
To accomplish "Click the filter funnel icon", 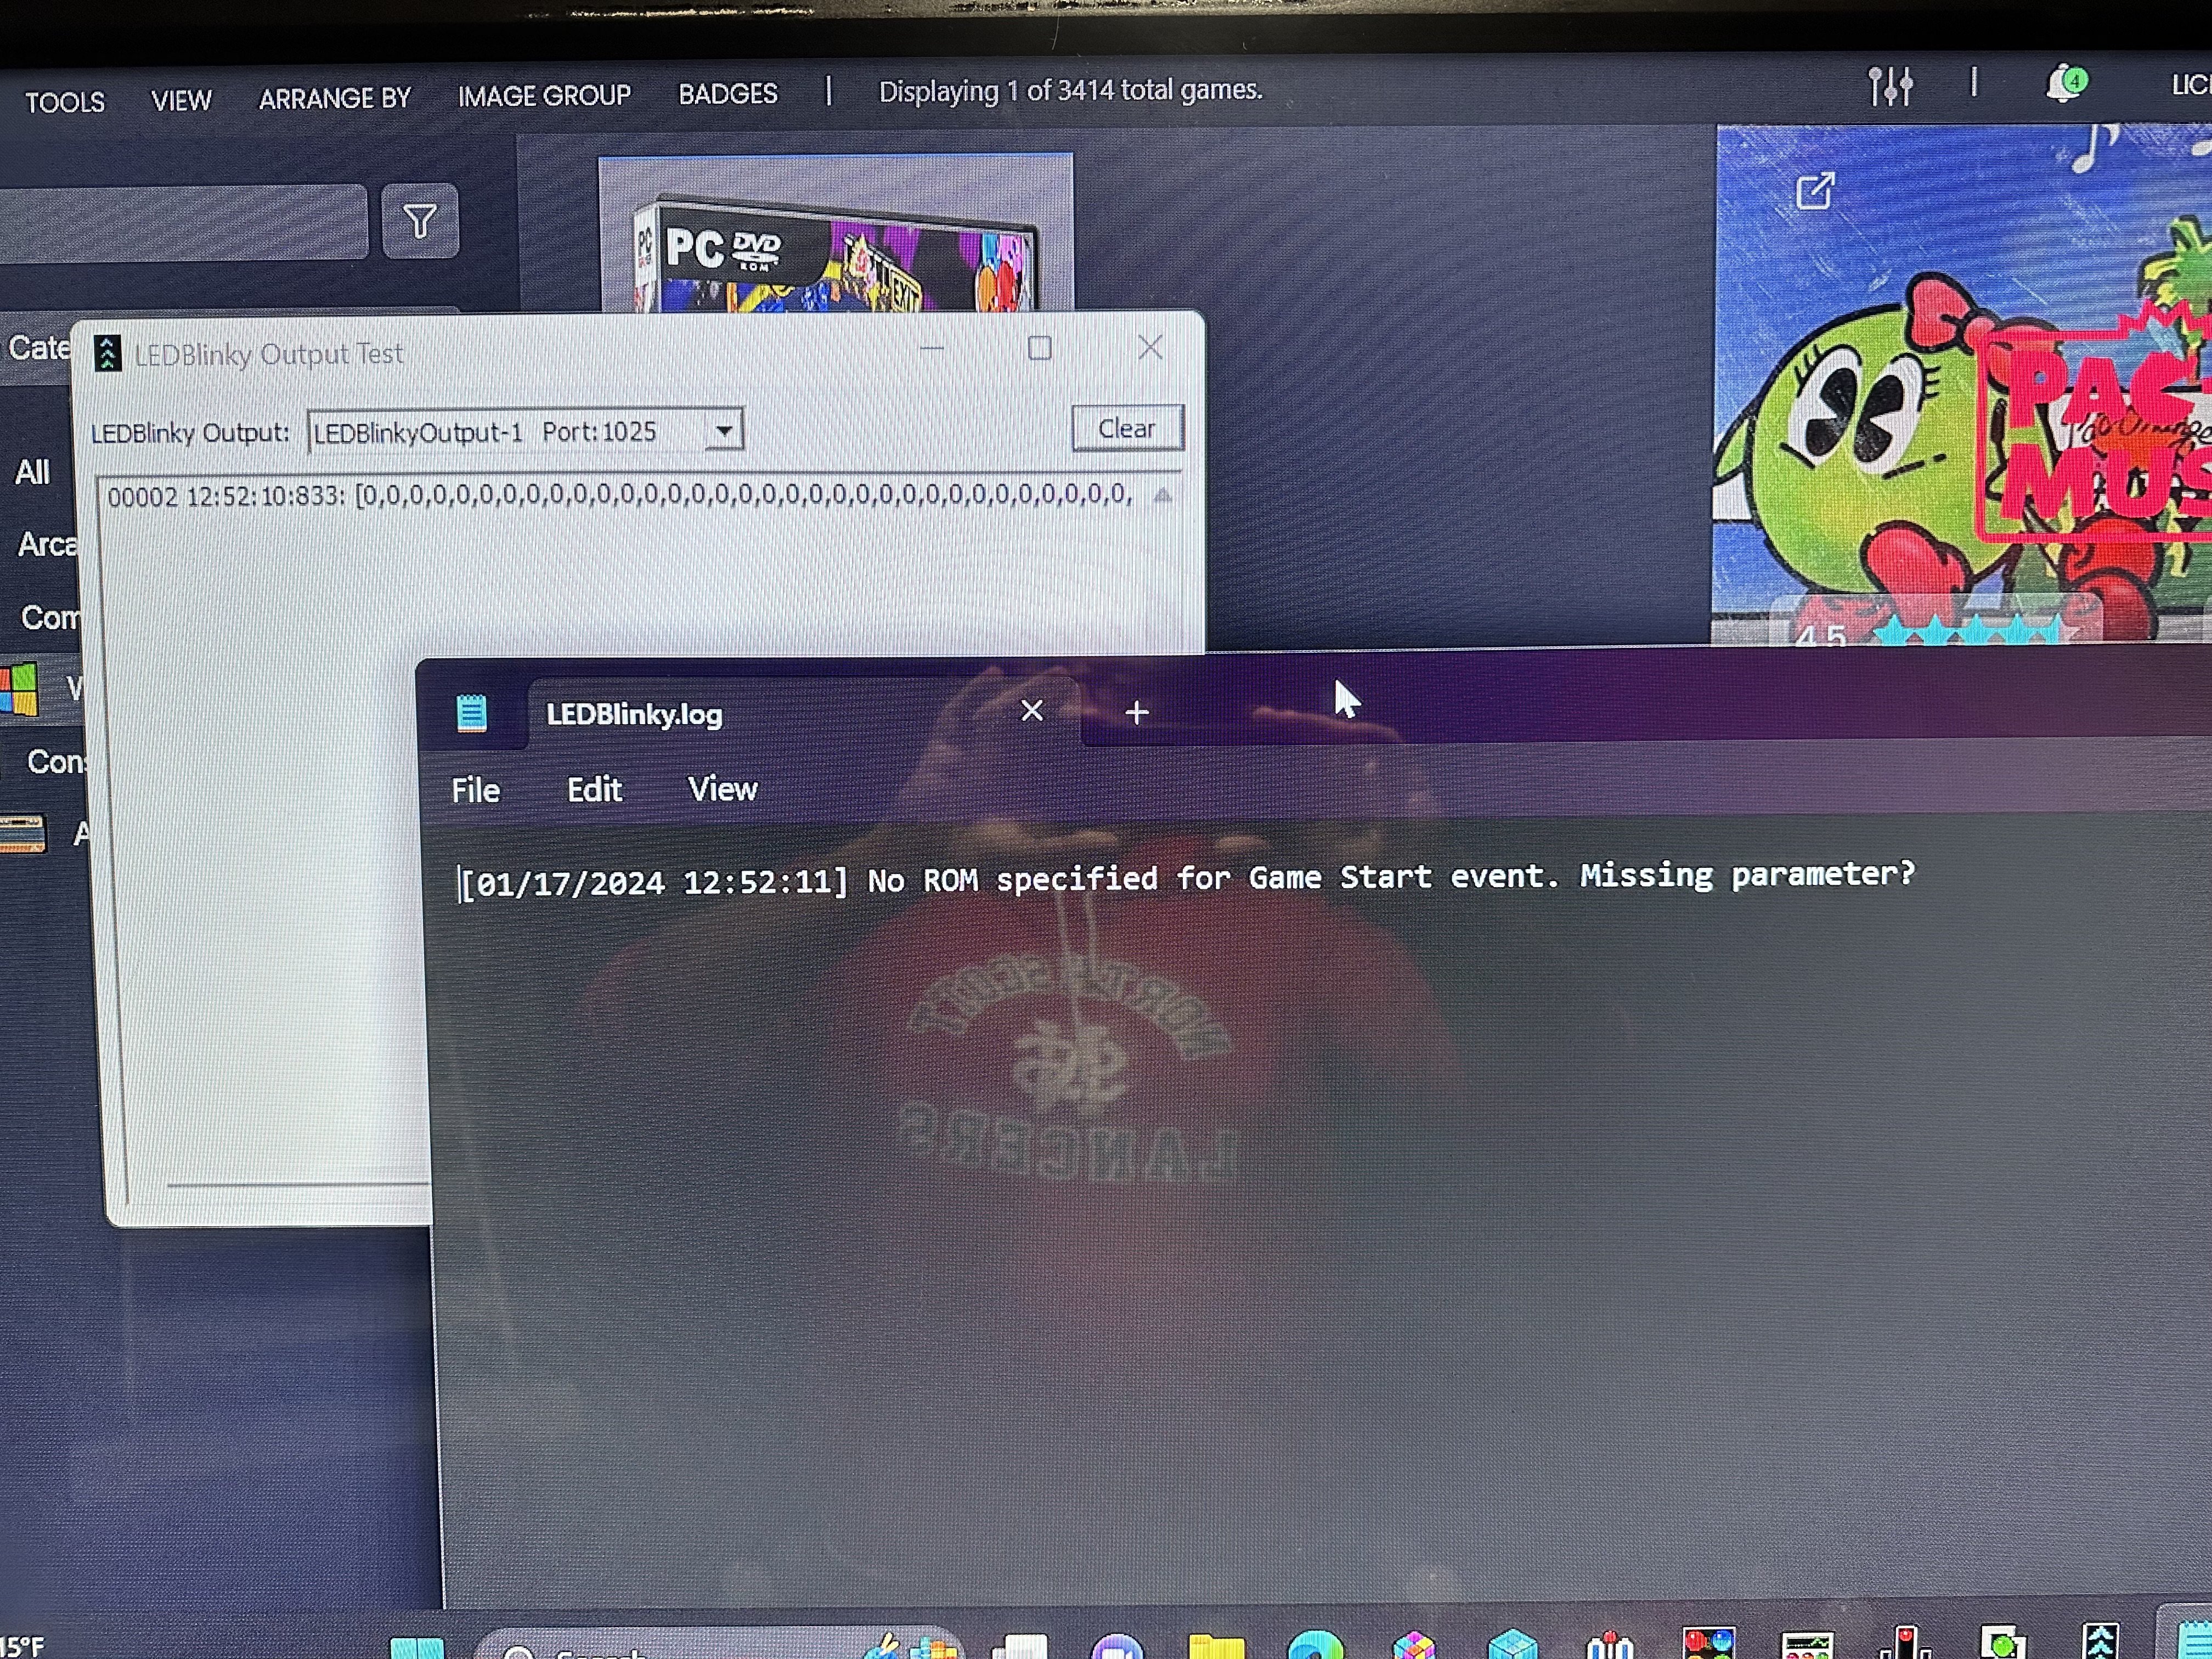I will tap(420, 221).
